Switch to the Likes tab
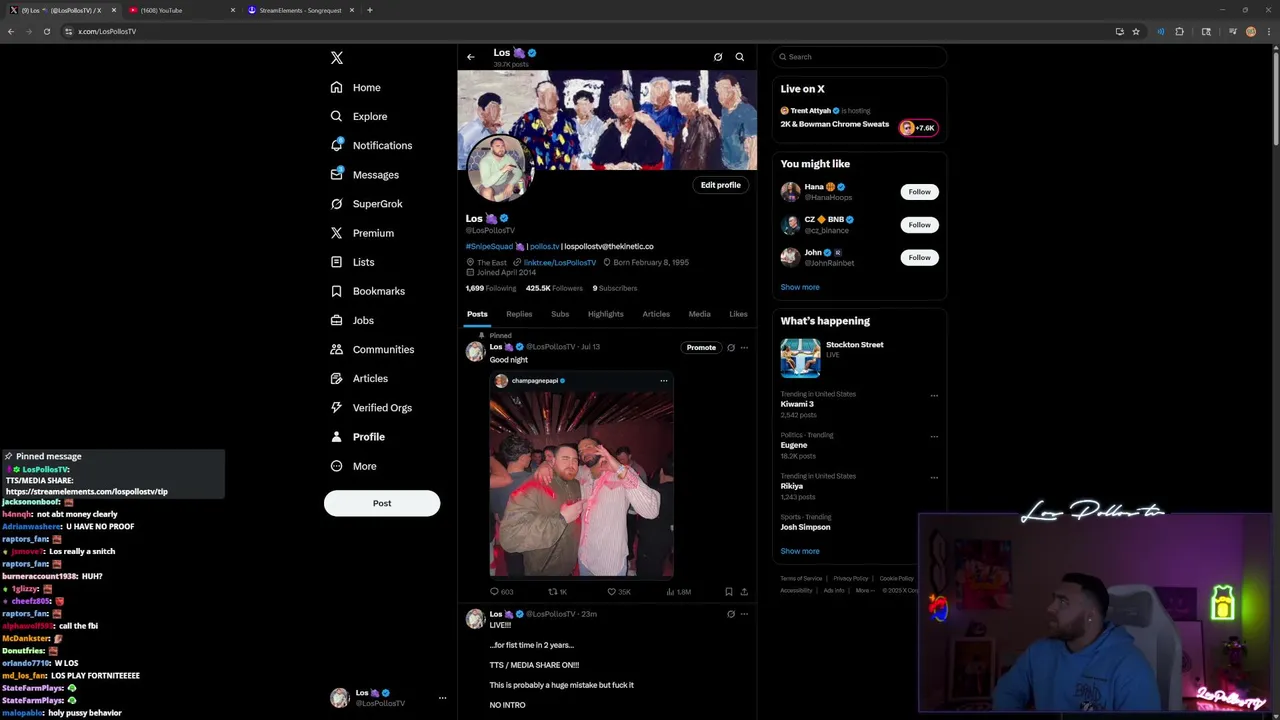The height and width of the screenshot is (720, 1280). coord(738,314)
